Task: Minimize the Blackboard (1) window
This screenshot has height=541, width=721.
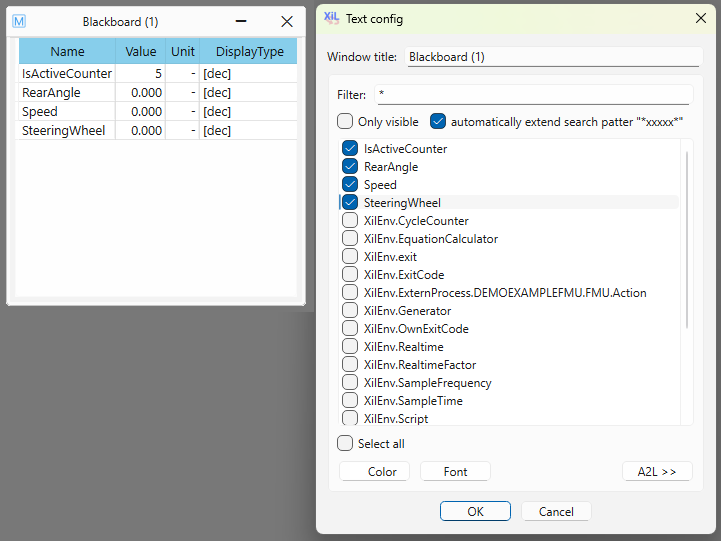Action: pyautogui.click(x=241, y=21)
